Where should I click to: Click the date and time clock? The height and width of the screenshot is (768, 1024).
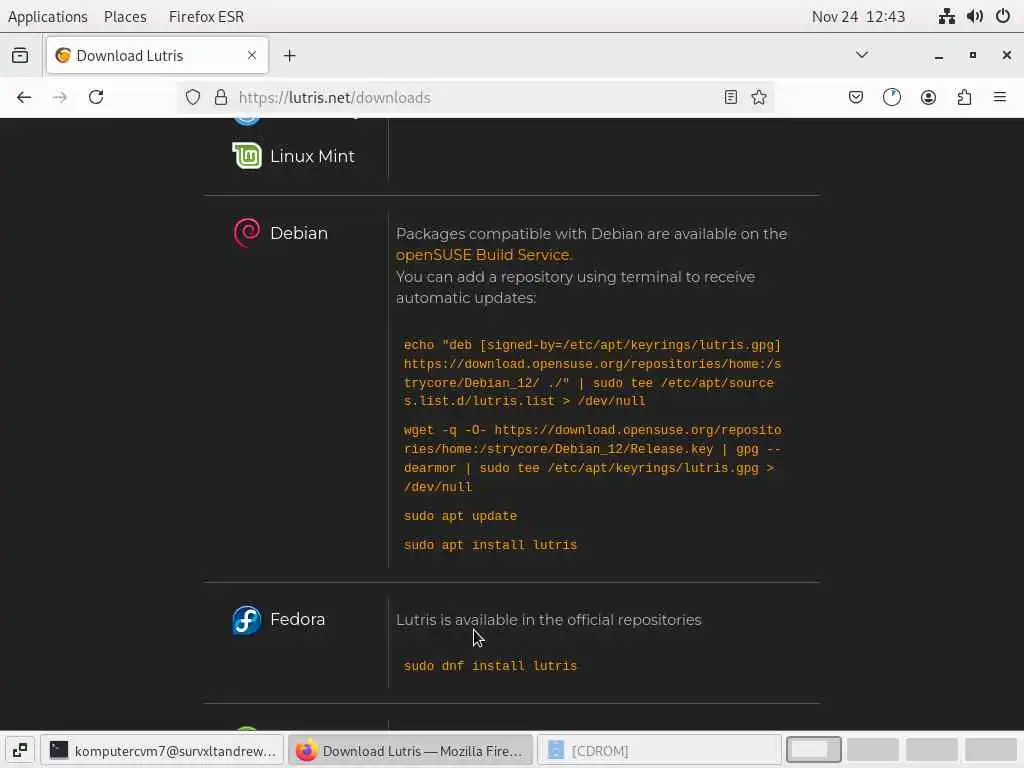click(x=858, y=16)
